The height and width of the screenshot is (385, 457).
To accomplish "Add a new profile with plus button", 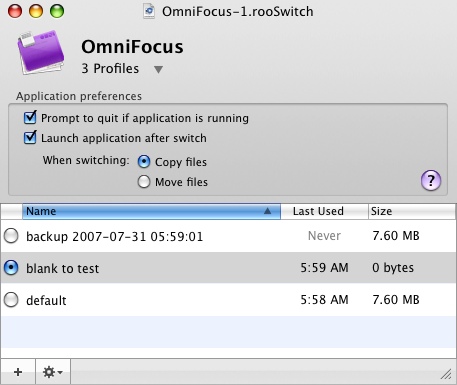I will tap(18, 372).
